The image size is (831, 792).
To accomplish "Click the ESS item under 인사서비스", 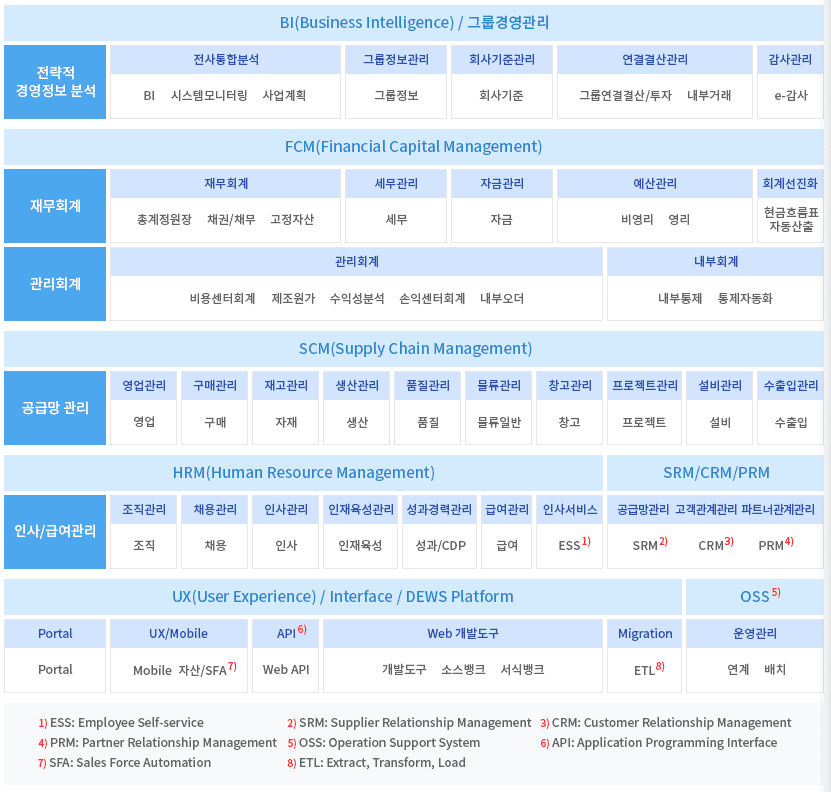I will [570, 546].
